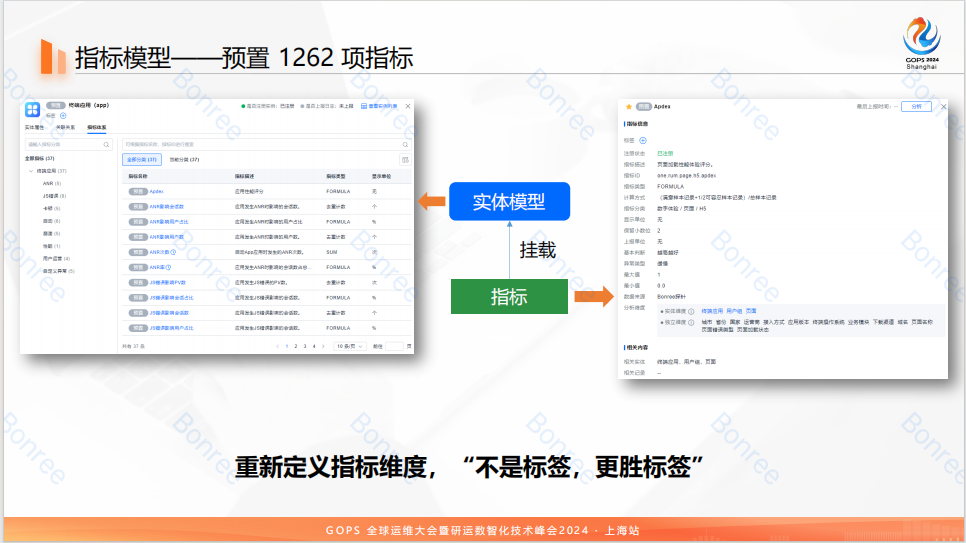Select the 用户运营 (4) tree item
Screen dimensions: 966x543
click(56, 259)
